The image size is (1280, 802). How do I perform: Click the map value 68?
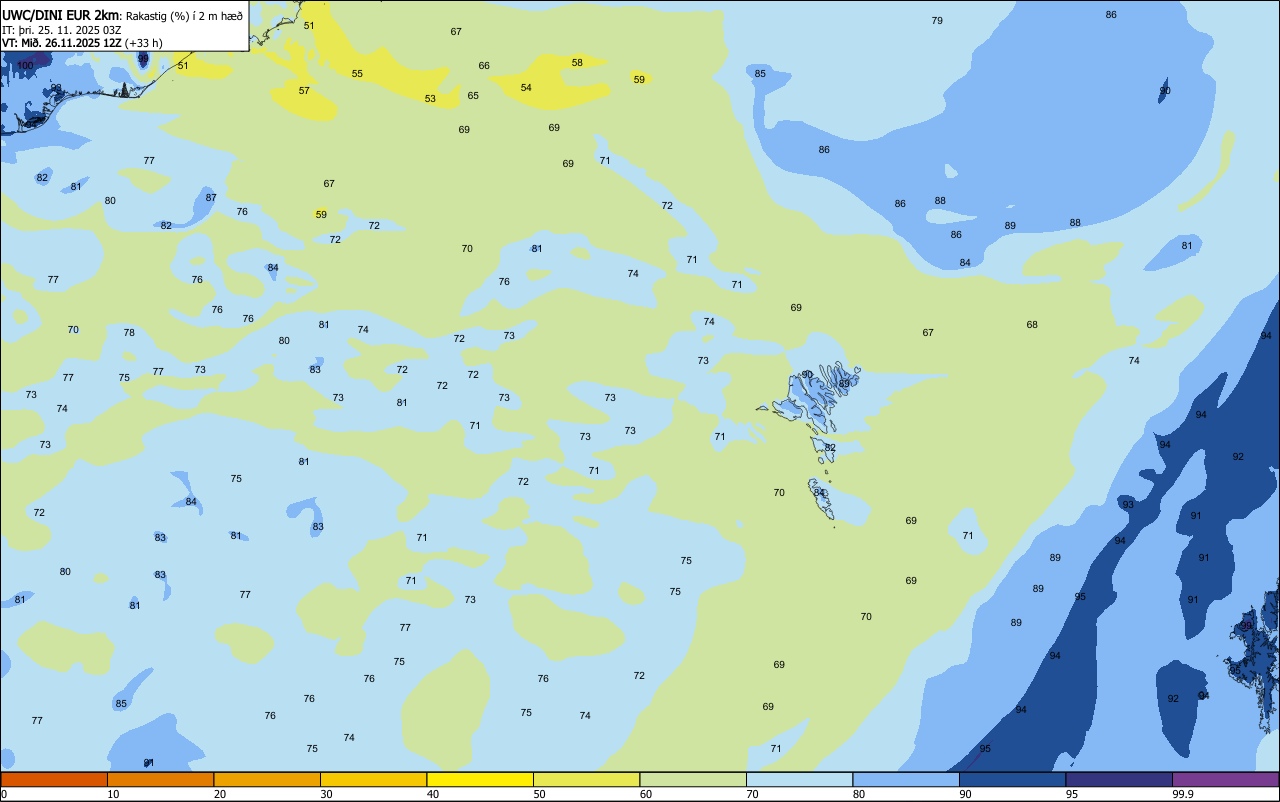(x=1032, y=325)
